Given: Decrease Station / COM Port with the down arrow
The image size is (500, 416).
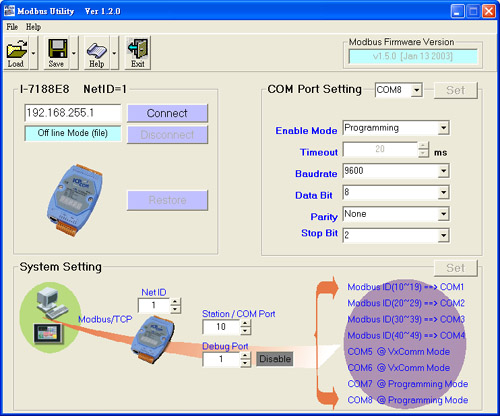Looking at the screenshot, I should [x=245, y=331].
